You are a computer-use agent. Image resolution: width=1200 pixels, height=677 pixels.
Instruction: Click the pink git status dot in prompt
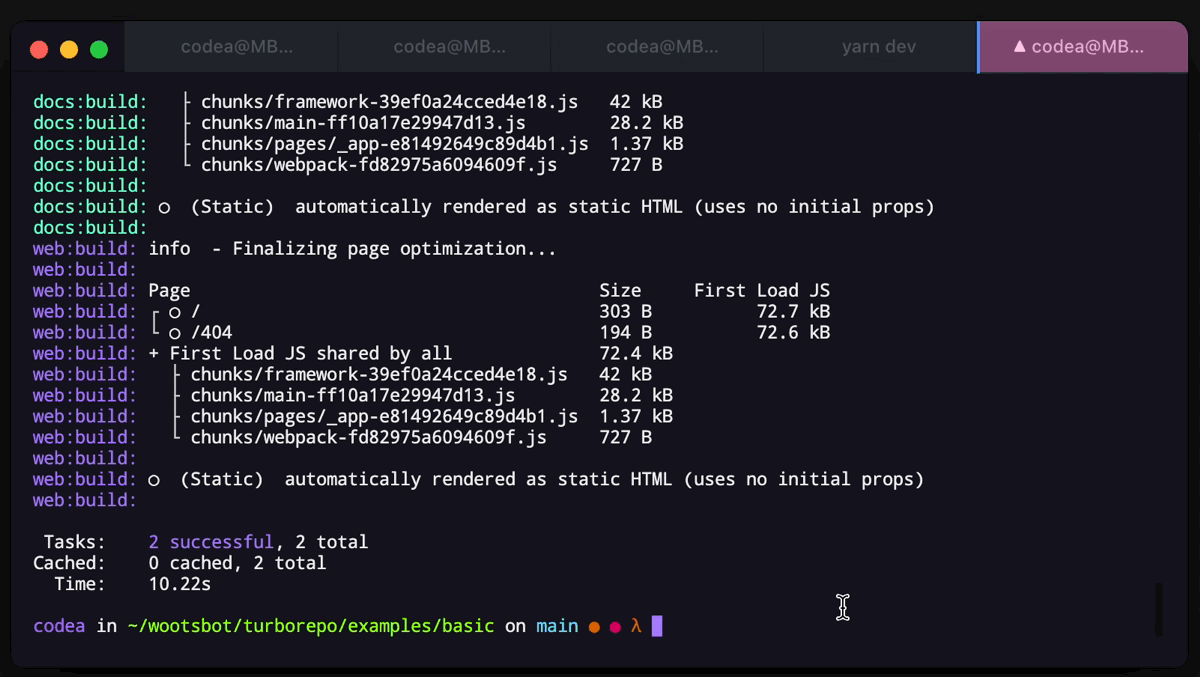[614, 627]
